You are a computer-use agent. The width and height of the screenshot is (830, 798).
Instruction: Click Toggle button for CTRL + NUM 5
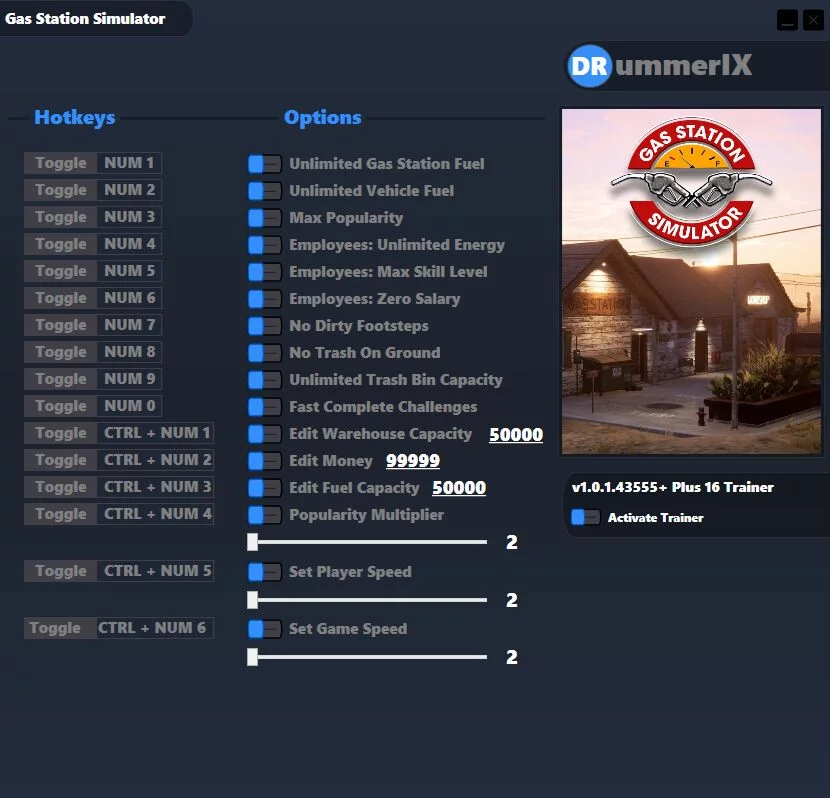61,571
